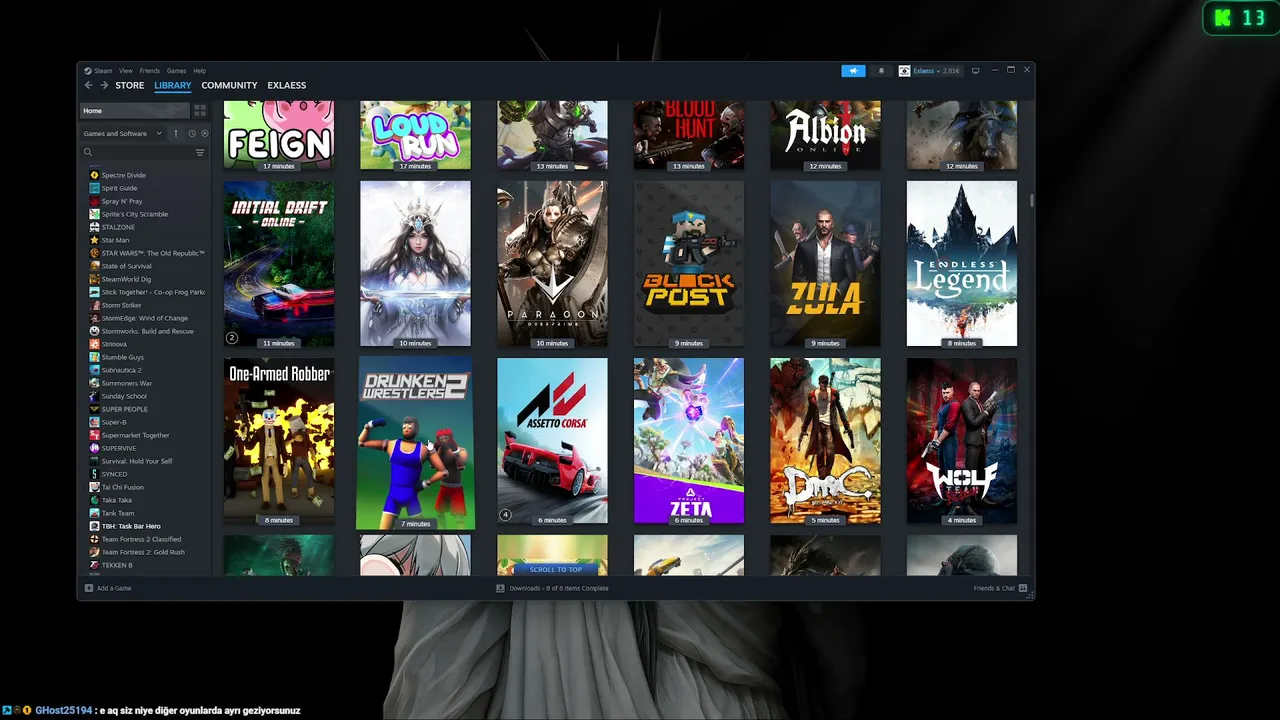Go back with the left arrow

pos(88,85)
